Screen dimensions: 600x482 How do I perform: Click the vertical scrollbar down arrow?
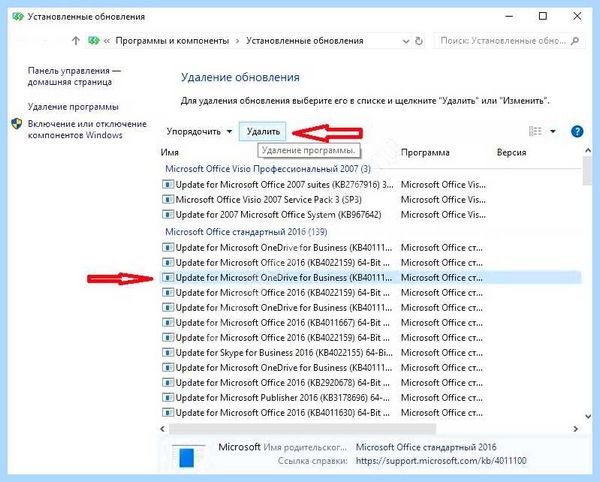[588, 417]
